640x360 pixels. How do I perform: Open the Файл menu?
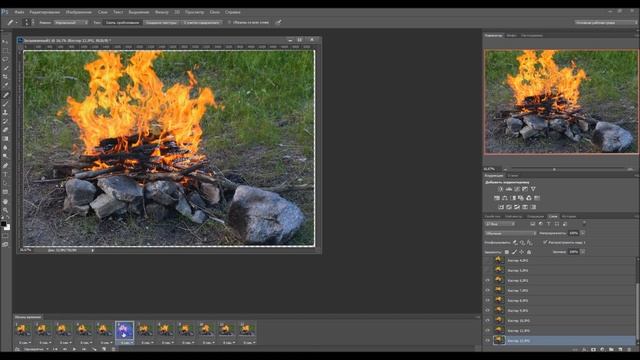(x=19, y=12)
